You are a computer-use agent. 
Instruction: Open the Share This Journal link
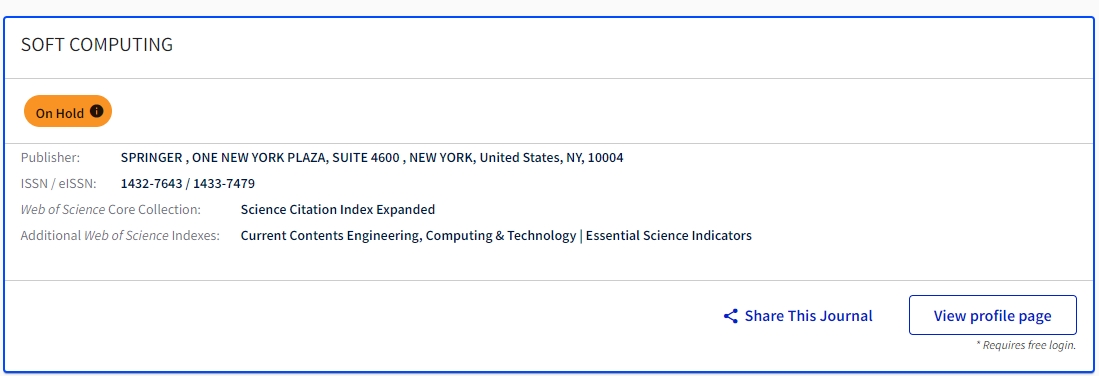pyautogui.click(x=798, y=316)
